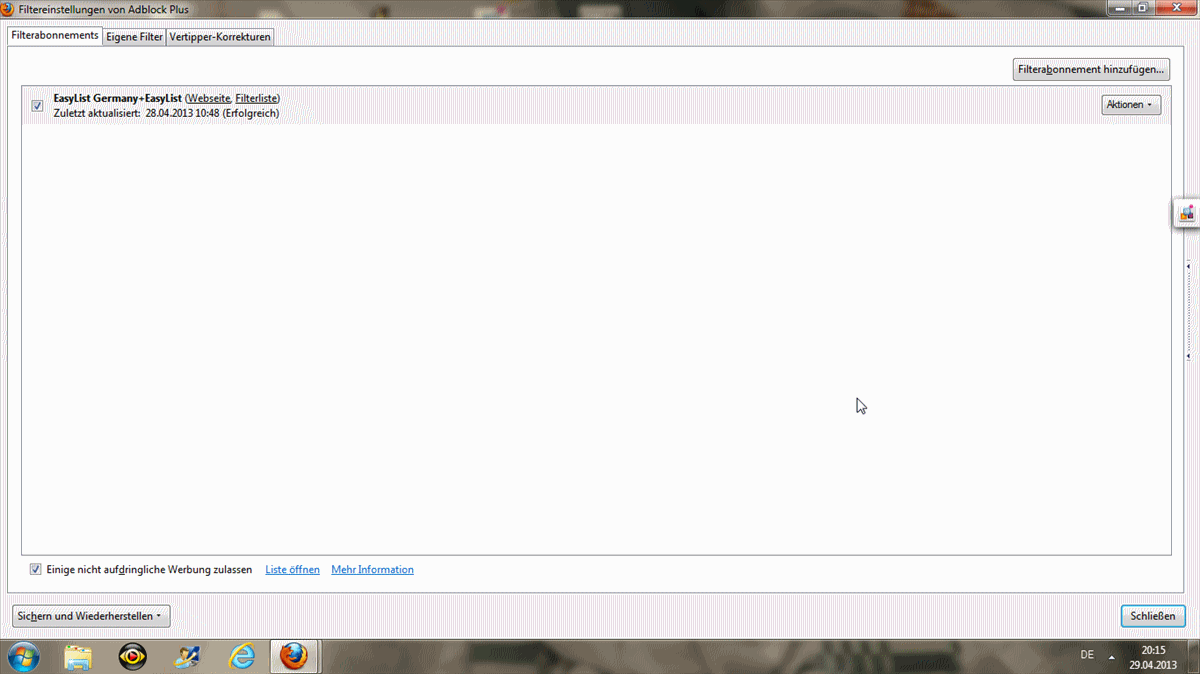1200x674 pixels.
Task: Click the Firefox icon in the title bar
Action: pyautogui.click(x=8, y=9)
